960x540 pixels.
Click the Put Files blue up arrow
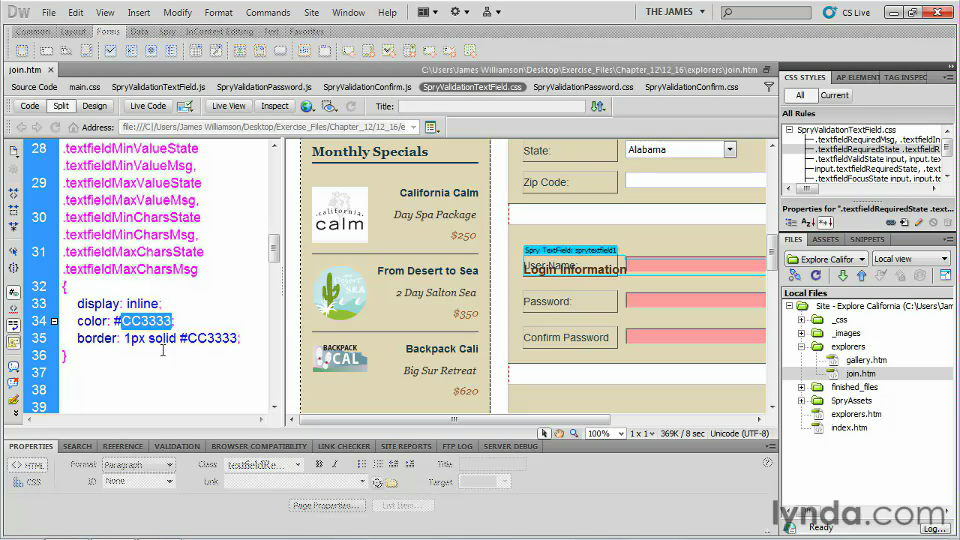[x=860, y=276]
